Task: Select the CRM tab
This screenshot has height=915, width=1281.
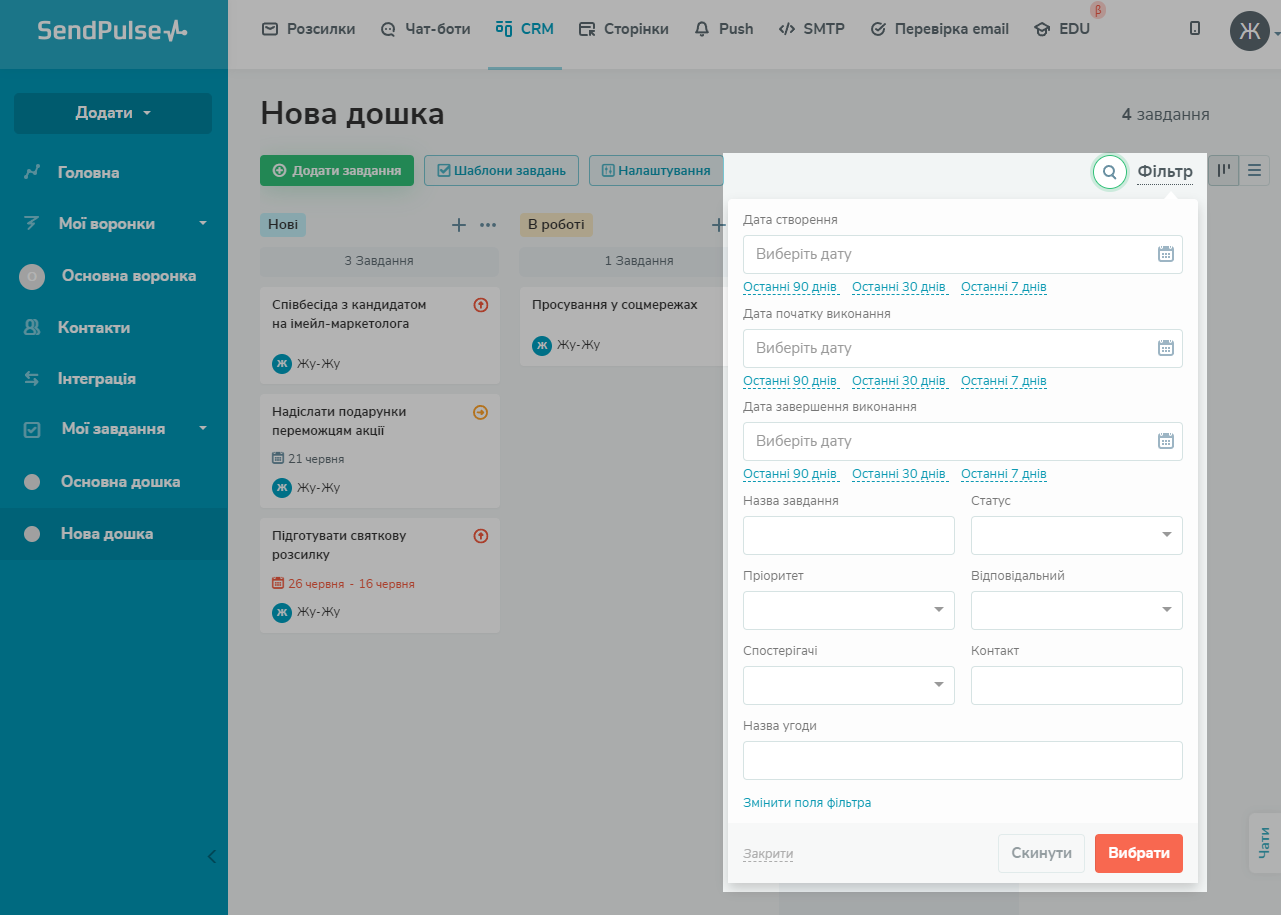Action: [525, 29]
